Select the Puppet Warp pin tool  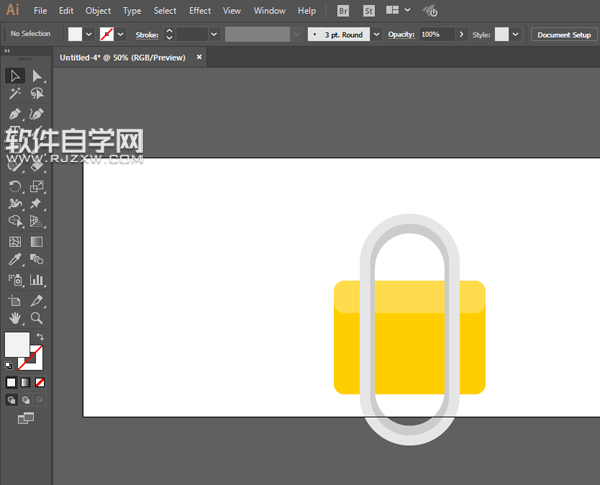pos(37,204)
